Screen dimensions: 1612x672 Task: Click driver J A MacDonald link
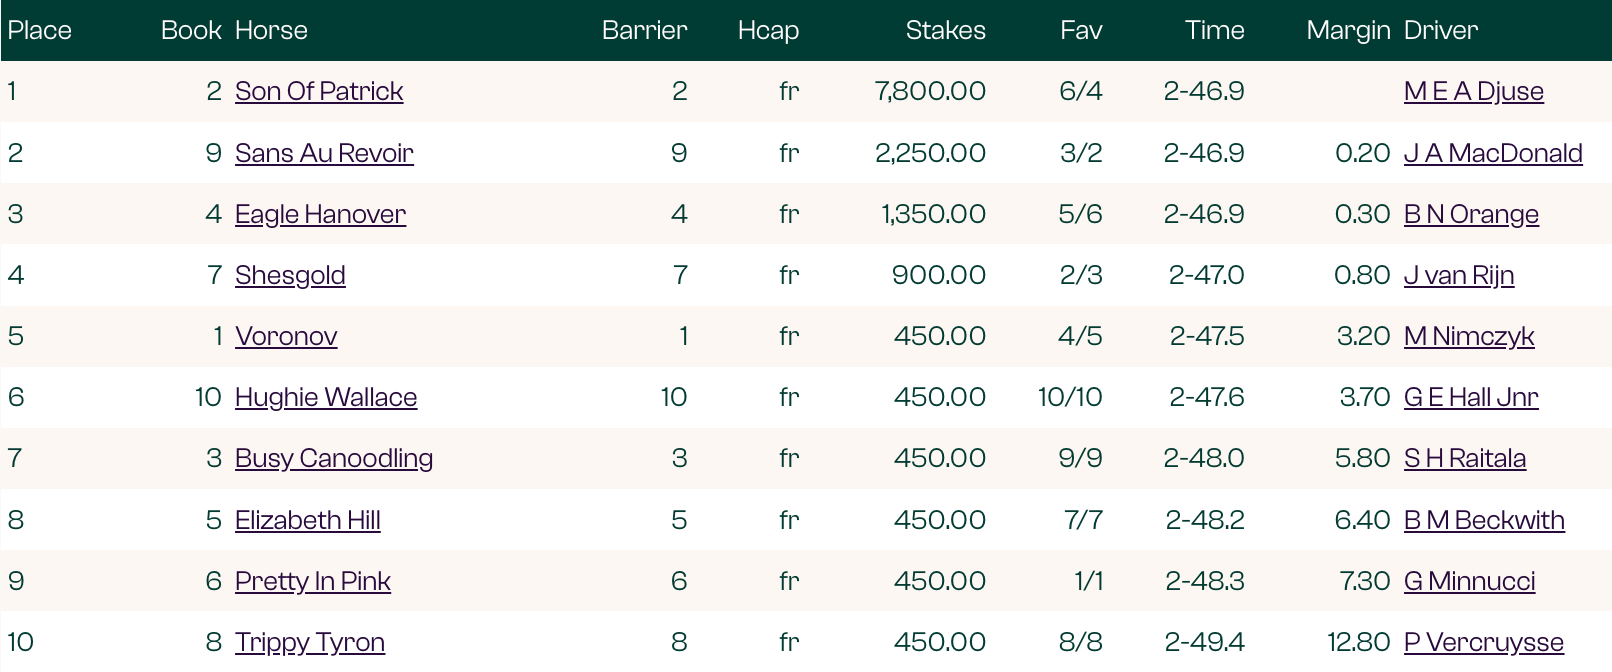[x=1493, y=153]
